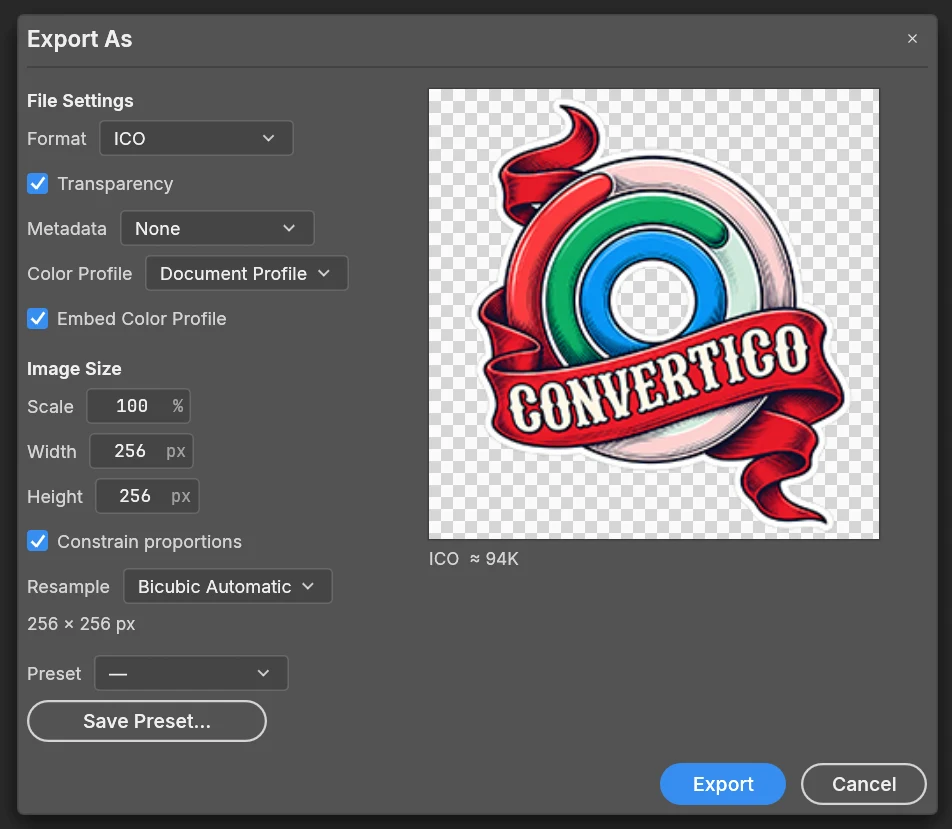This screenshot has width=952, height=829.
Task: Uncheck the Transparency checkbox
Action: pyautogui.click(x=38, y=183)
